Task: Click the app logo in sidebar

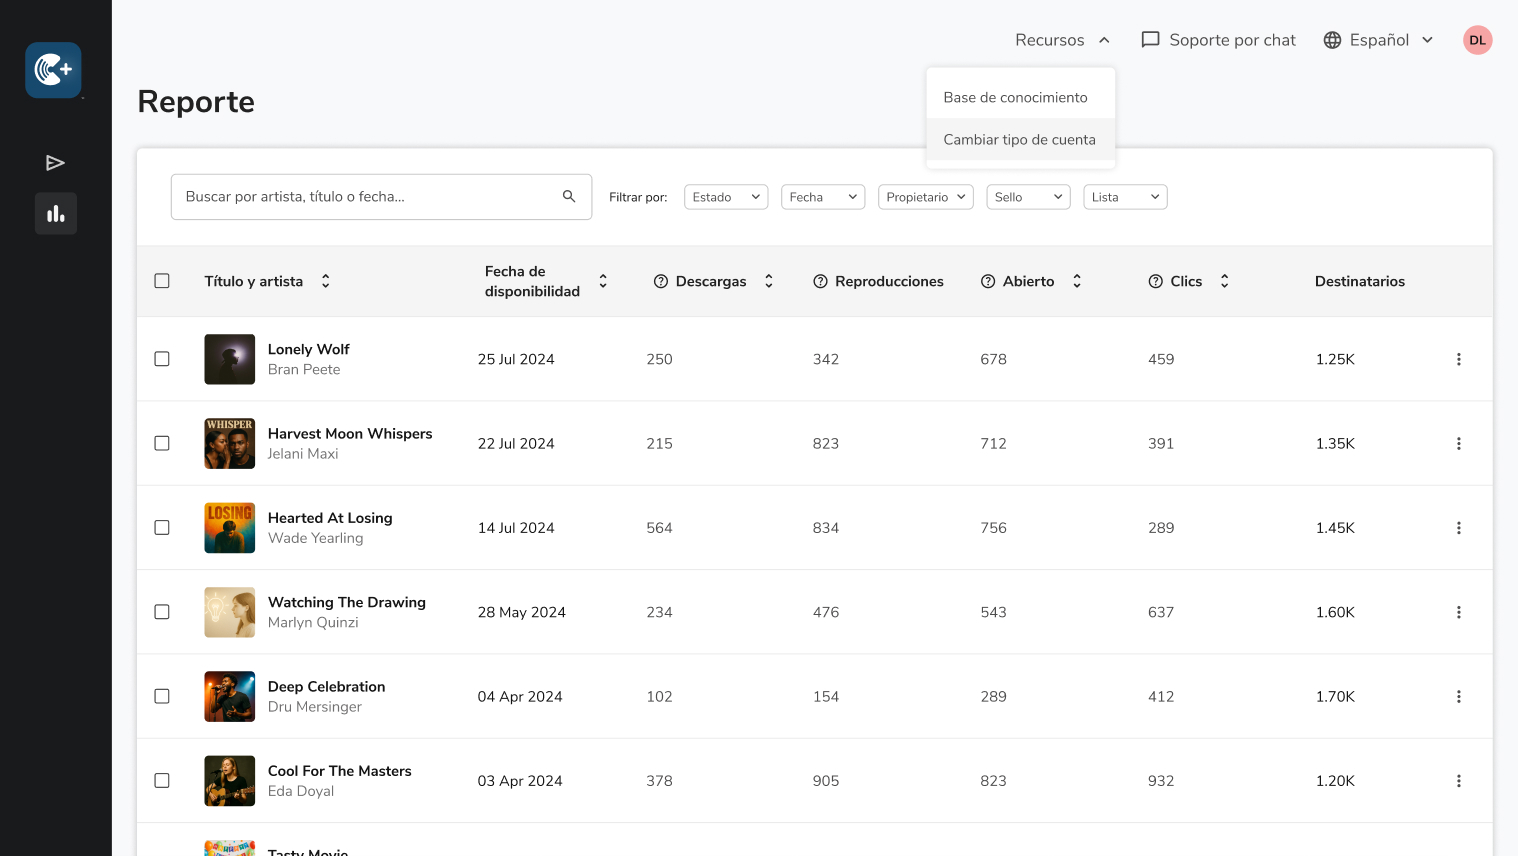Action: coord(54,70)
